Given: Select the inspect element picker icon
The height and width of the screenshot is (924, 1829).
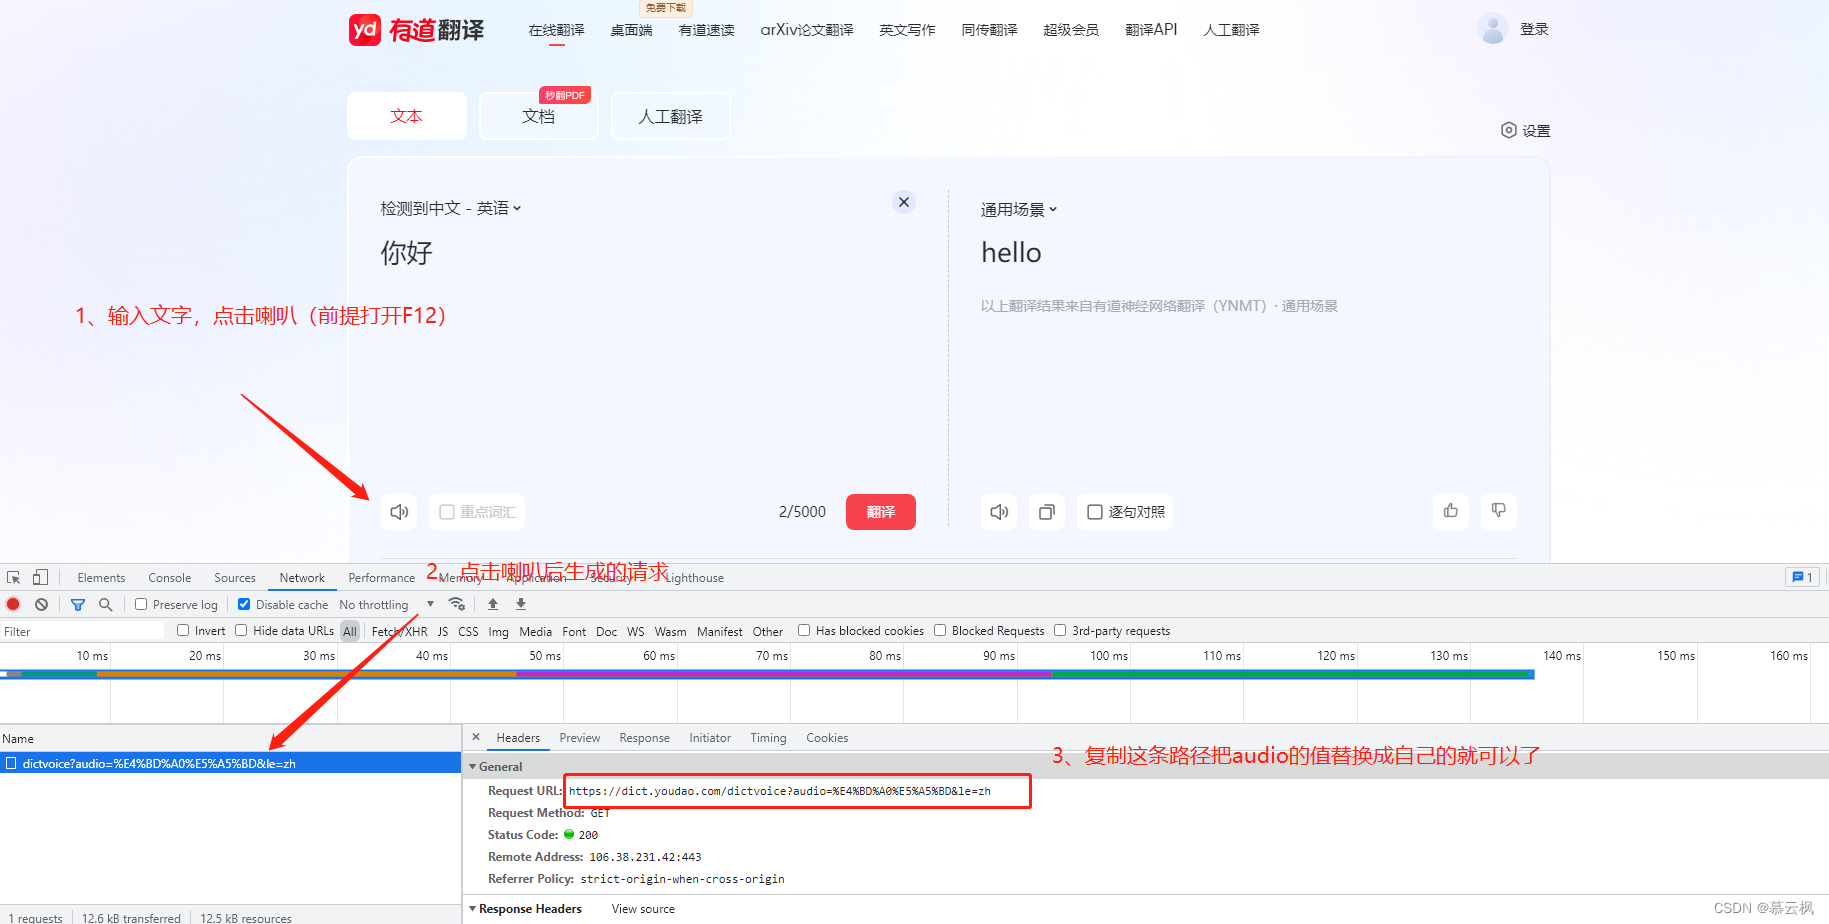Looking at the screenshot, I should pyautogui.click(x=14, y=578).
